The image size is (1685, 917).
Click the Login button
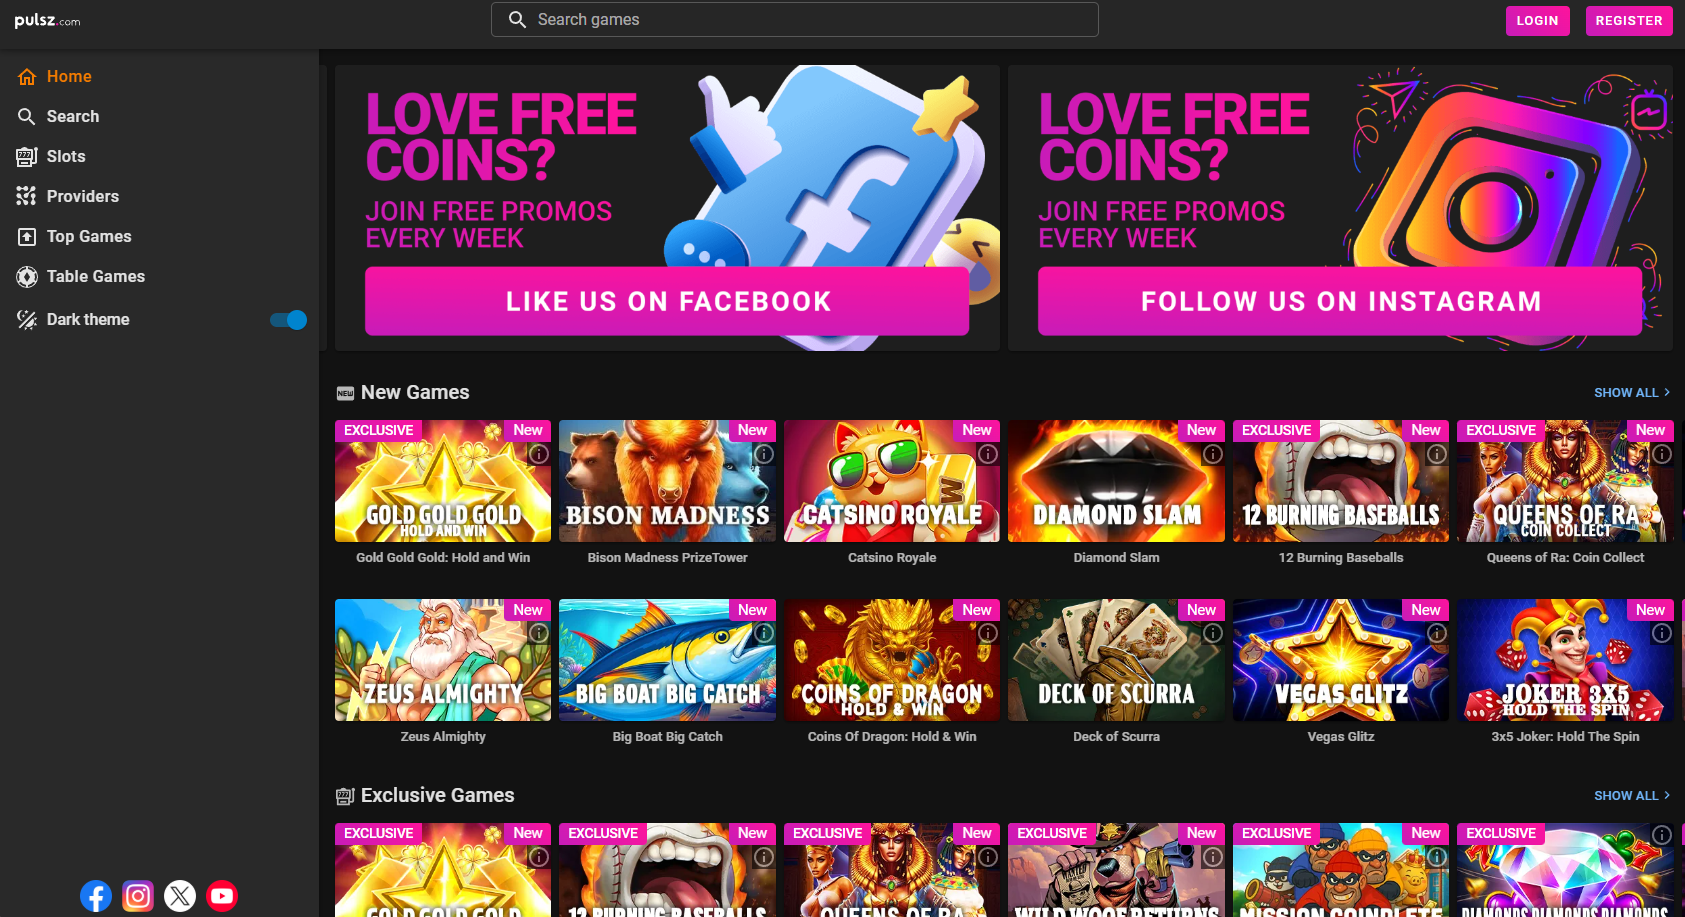click(x=1538, y=21)
